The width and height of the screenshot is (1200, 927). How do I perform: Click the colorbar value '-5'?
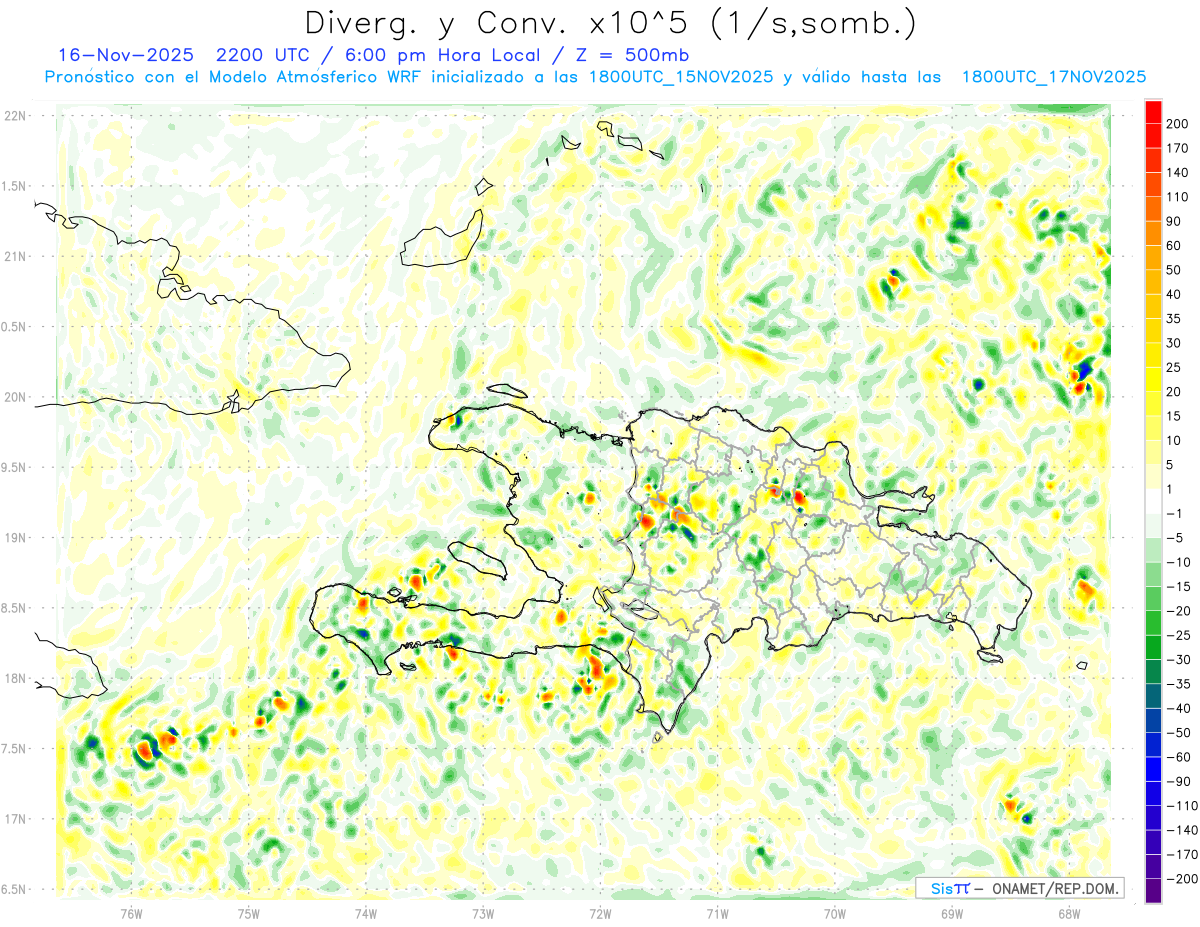pyautogui.click(x=1174, y=538)
